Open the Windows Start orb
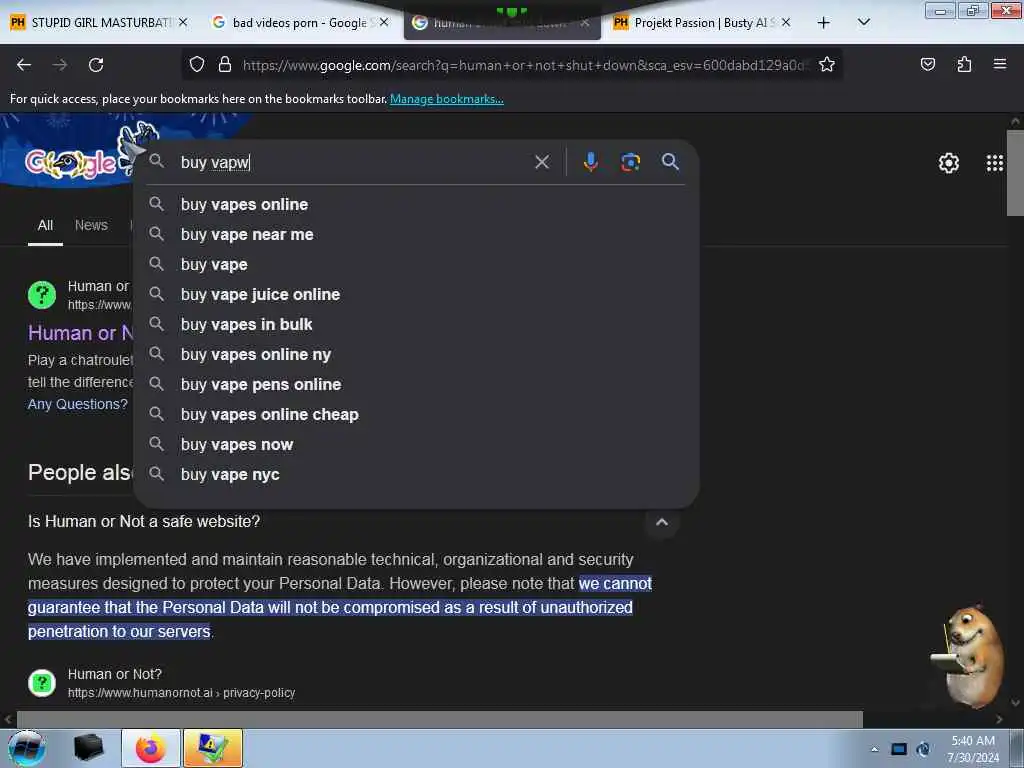Screen dimensions: 1024x768 pyautogui.click(x=27, y=748)
